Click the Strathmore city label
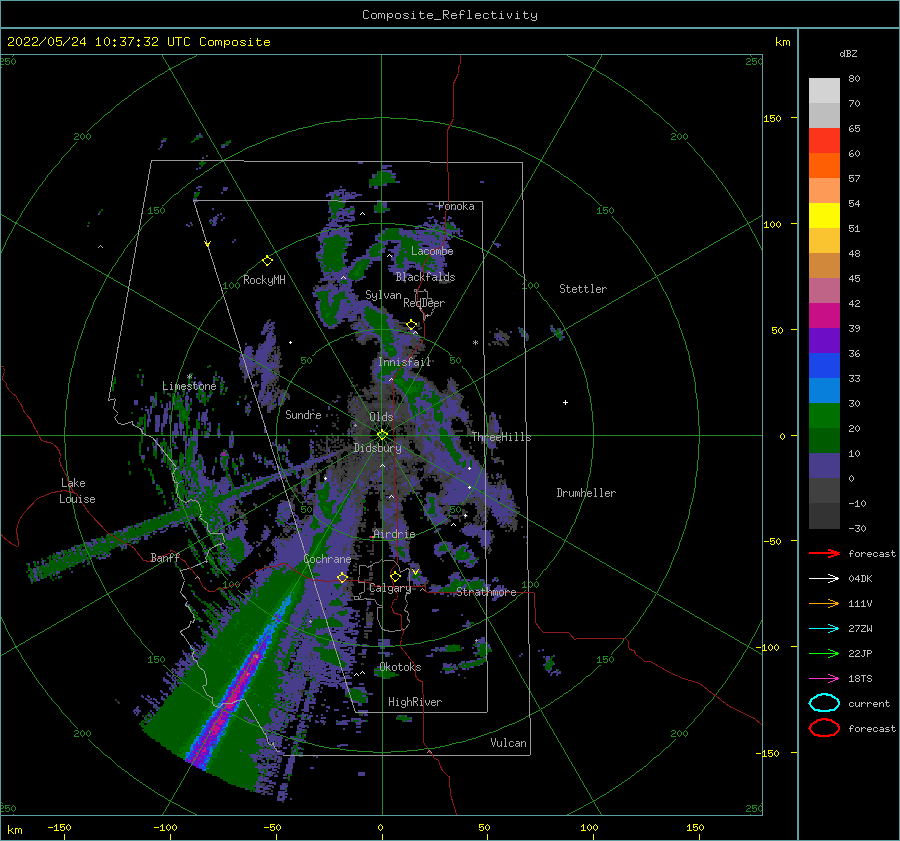This screenshot has height=841, width=900. pyautogui.click(x=486, y=591)
